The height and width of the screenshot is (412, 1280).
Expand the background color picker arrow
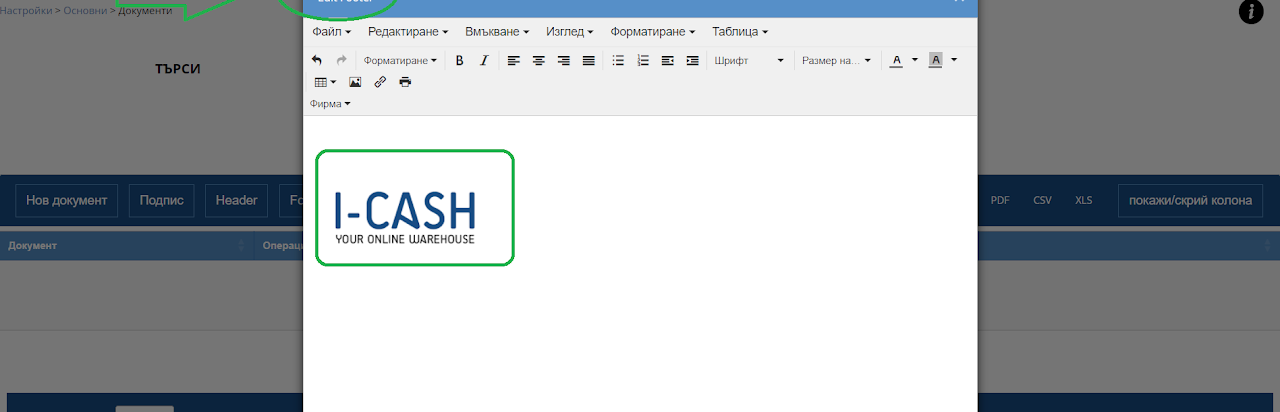954,61
